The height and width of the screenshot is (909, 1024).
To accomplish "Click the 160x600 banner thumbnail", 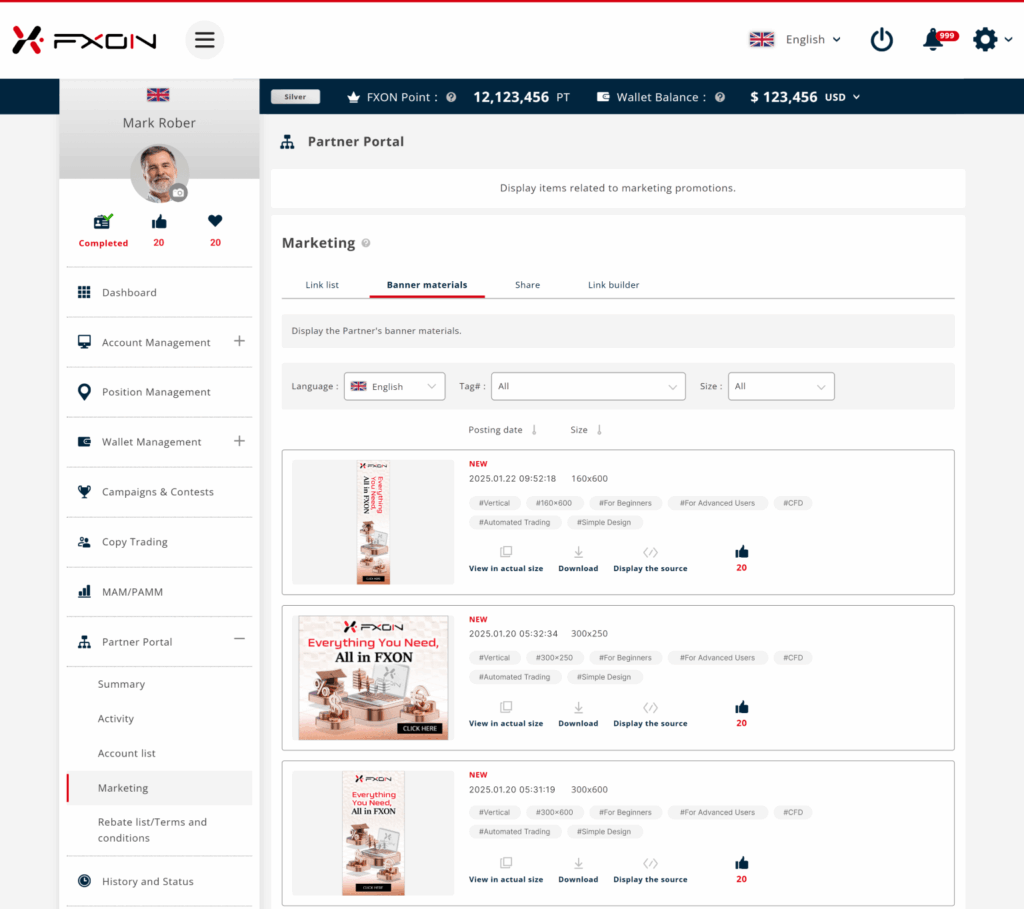I will pyautogui.click(x=373, y=522).
